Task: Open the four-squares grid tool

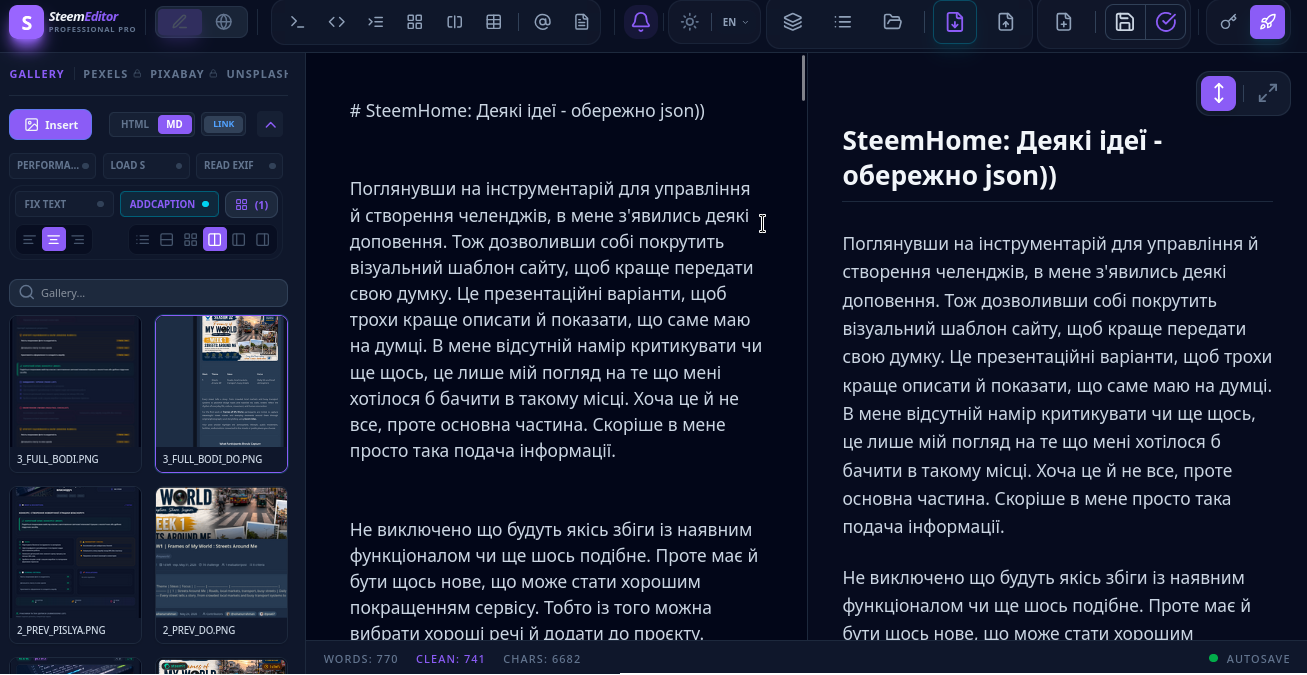Action: [415, 22]
